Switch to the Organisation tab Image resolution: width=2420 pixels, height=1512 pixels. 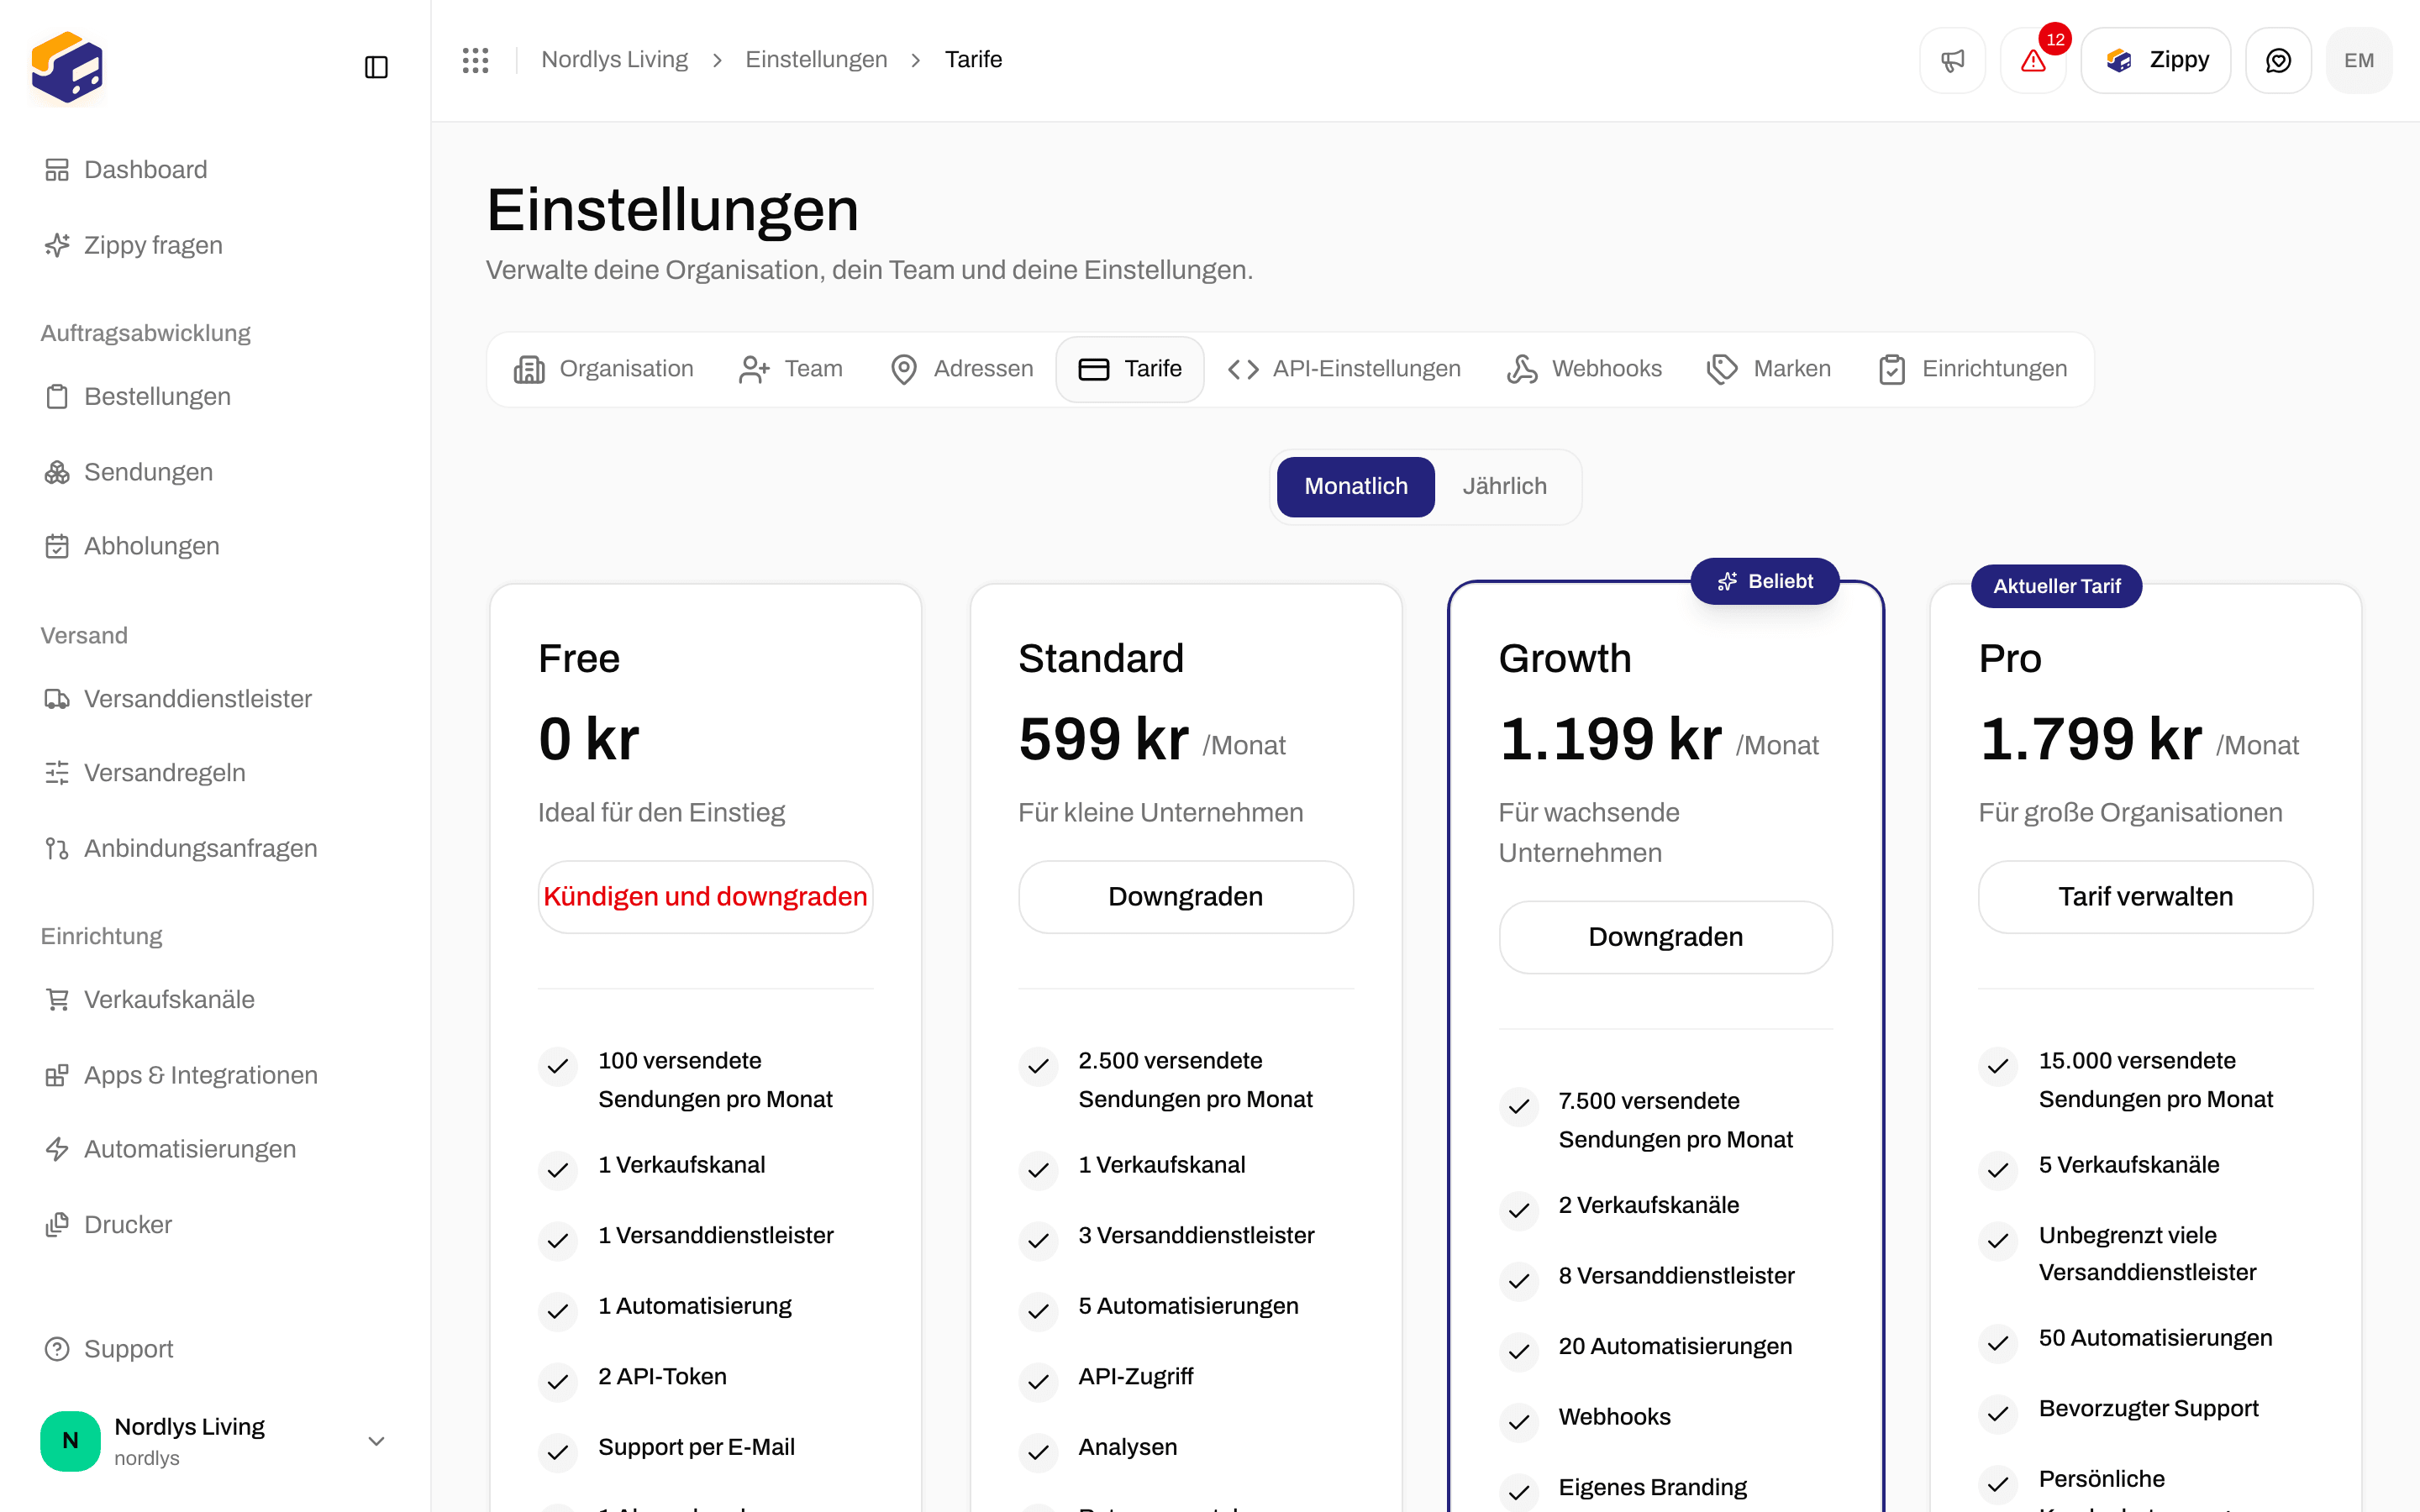click(x=603, y=369)
